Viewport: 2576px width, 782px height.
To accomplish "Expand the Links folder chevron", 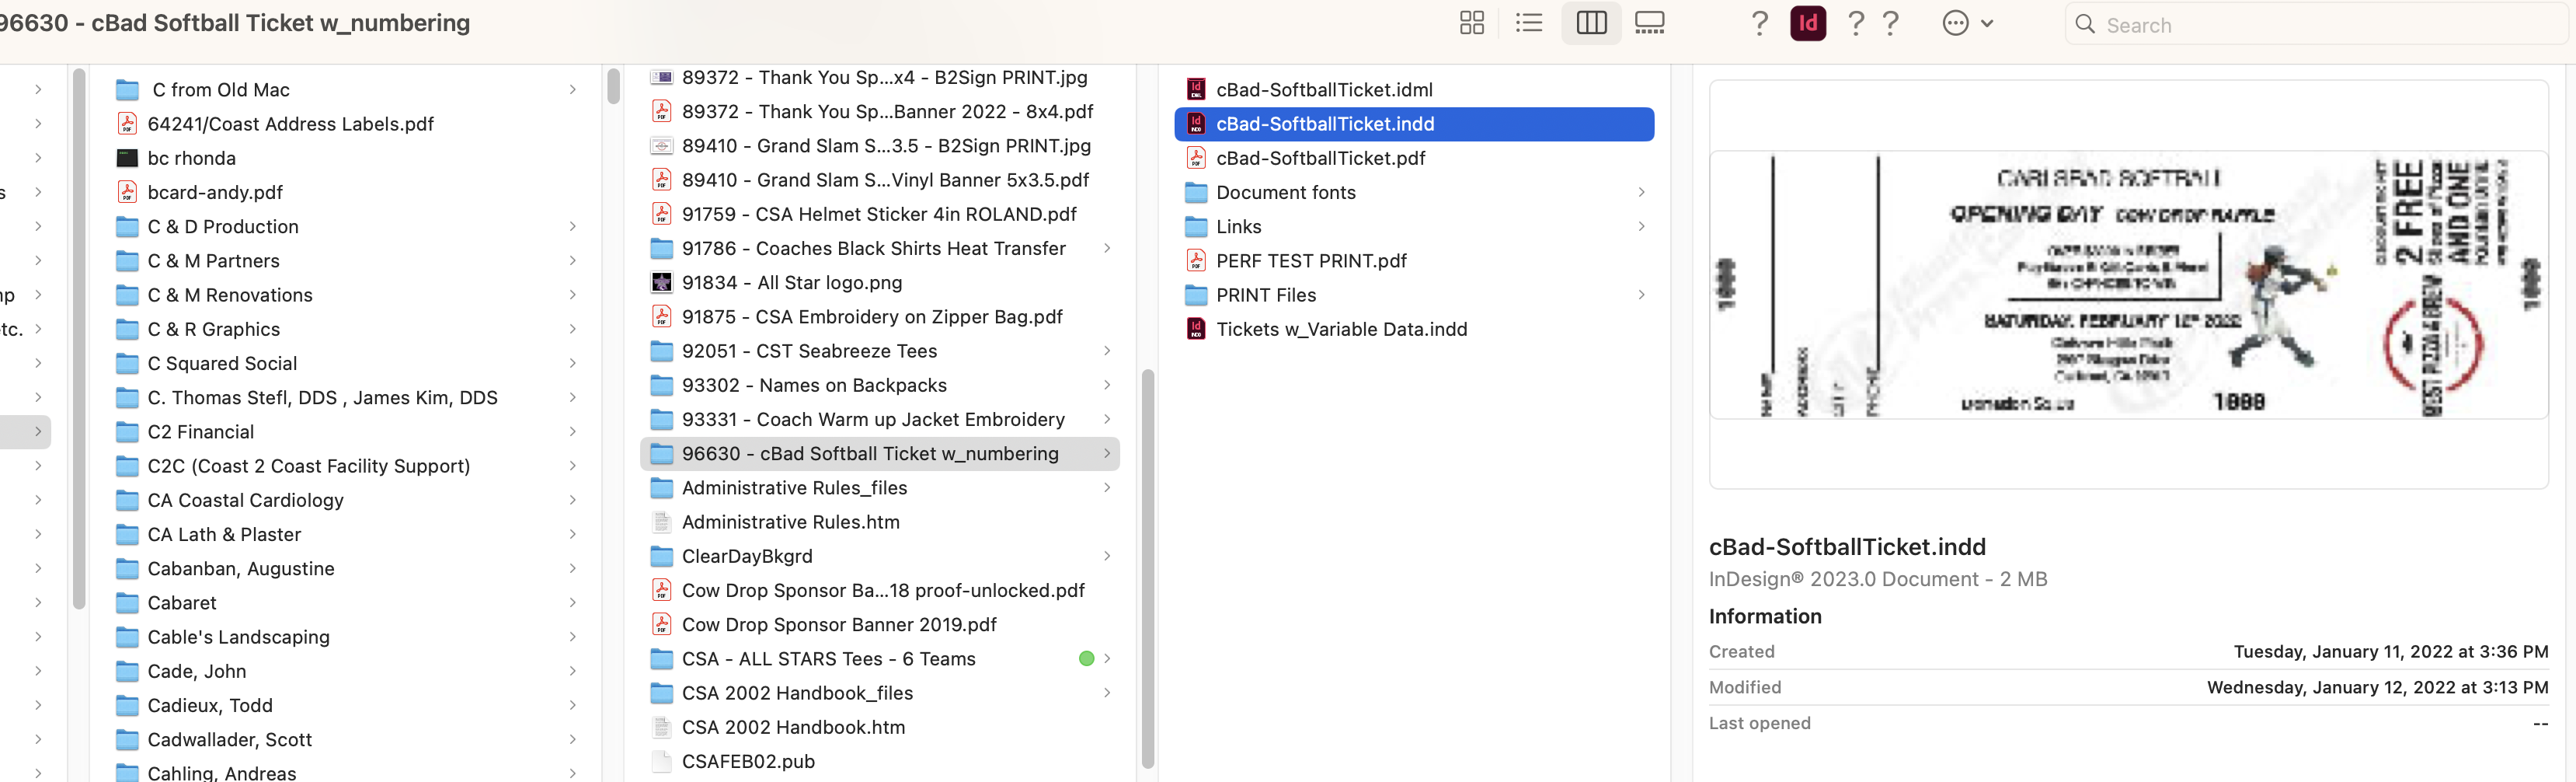I will 1641,226.
